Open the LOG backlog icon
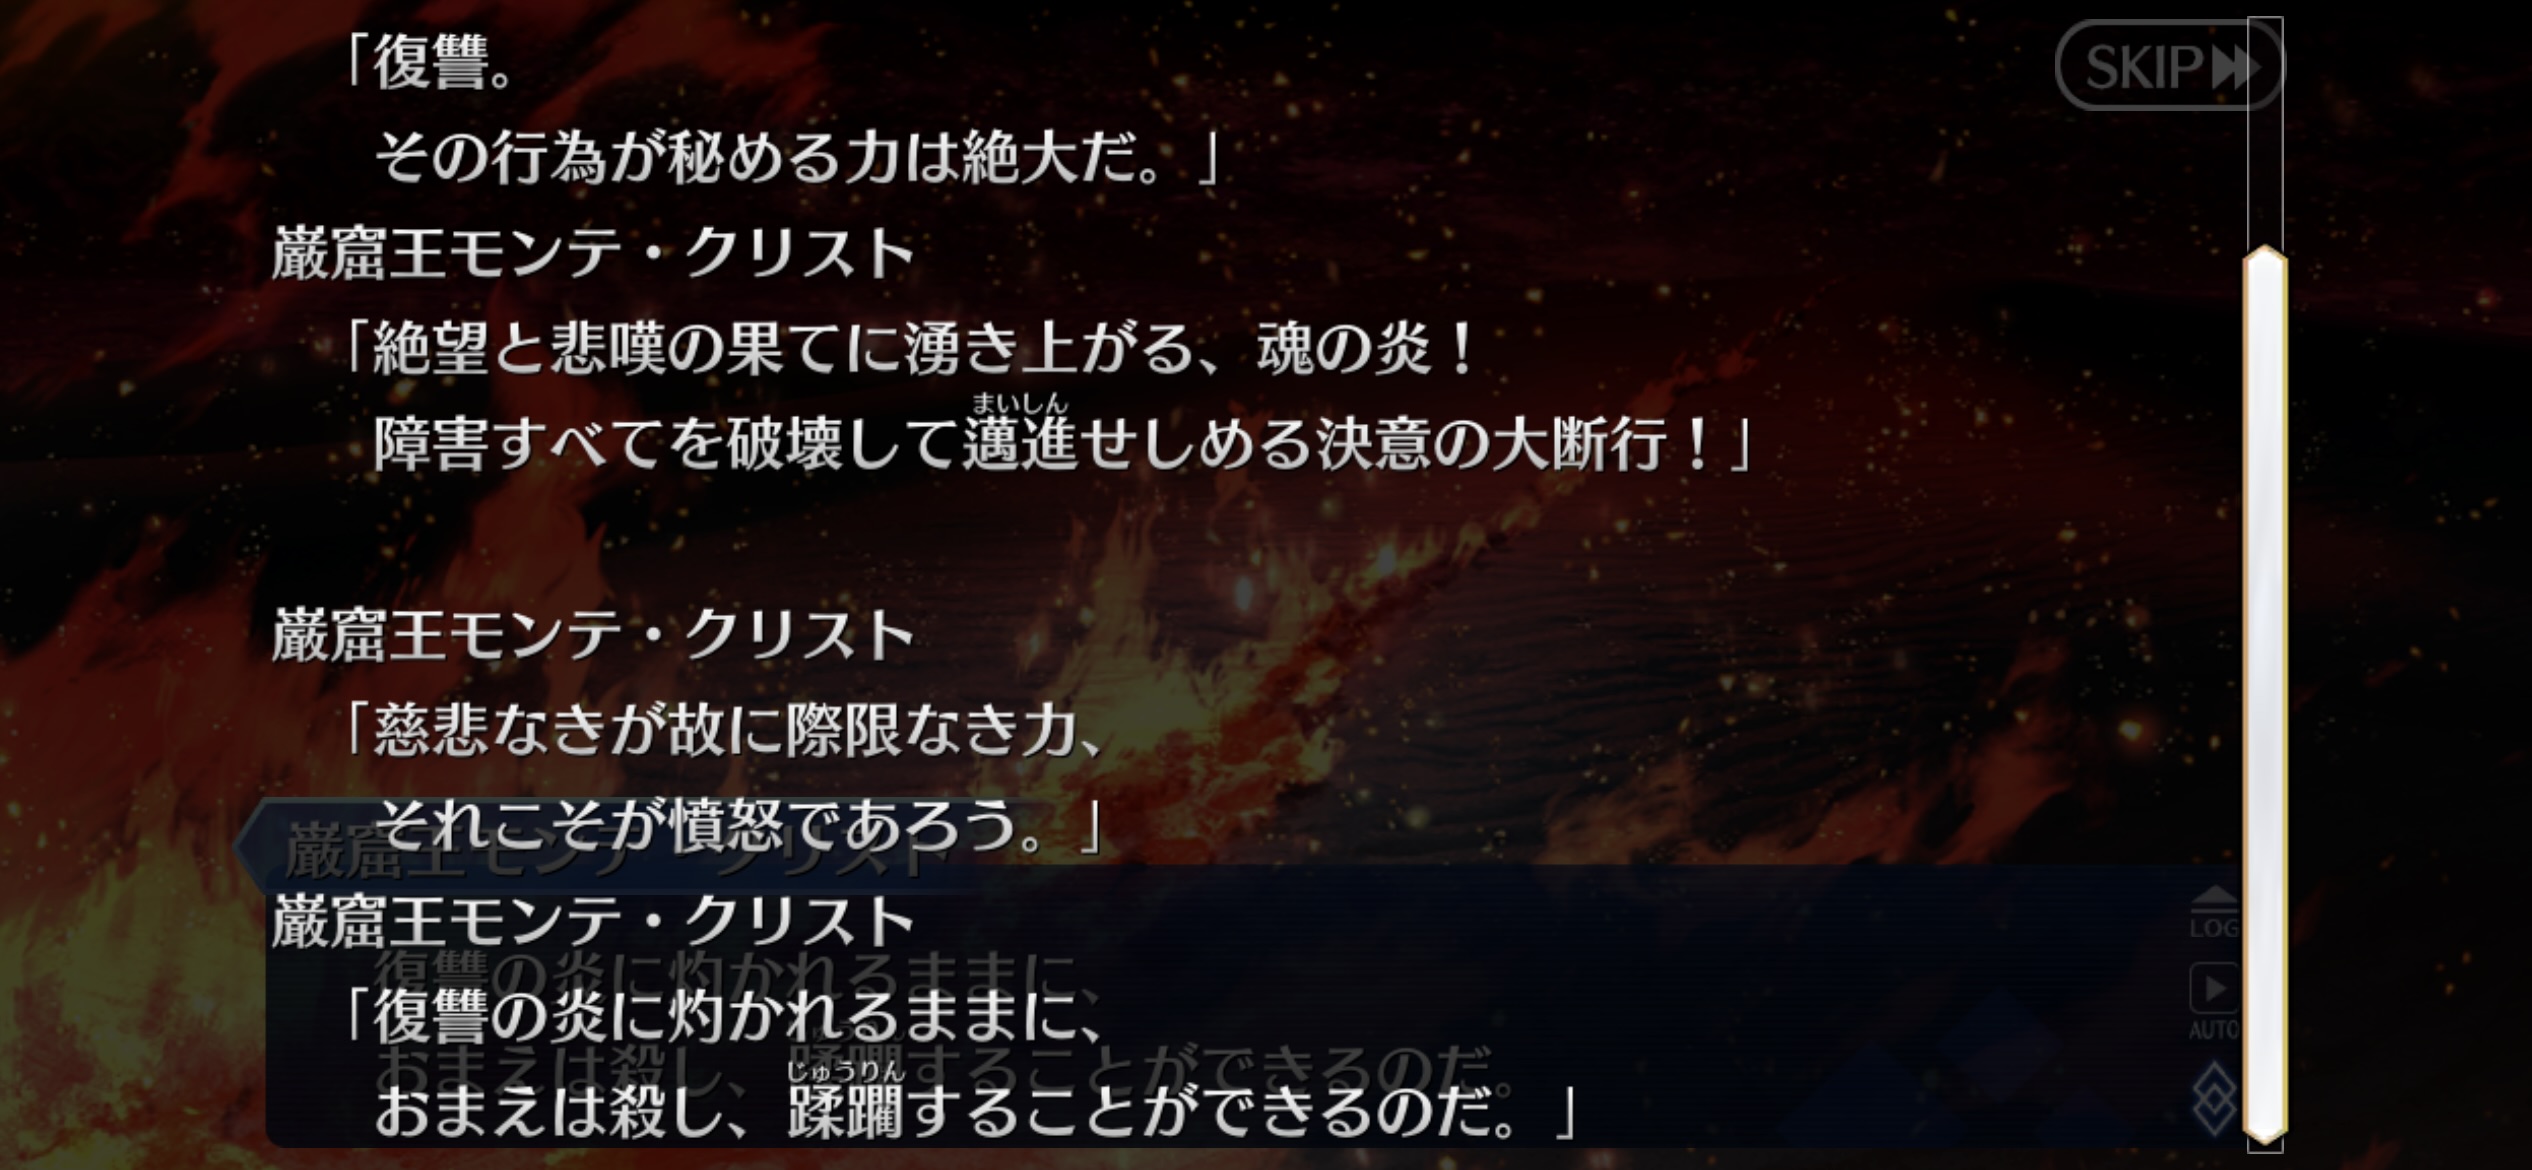Screen dimensions: 2532x1170 click(x=2214, y=912)
